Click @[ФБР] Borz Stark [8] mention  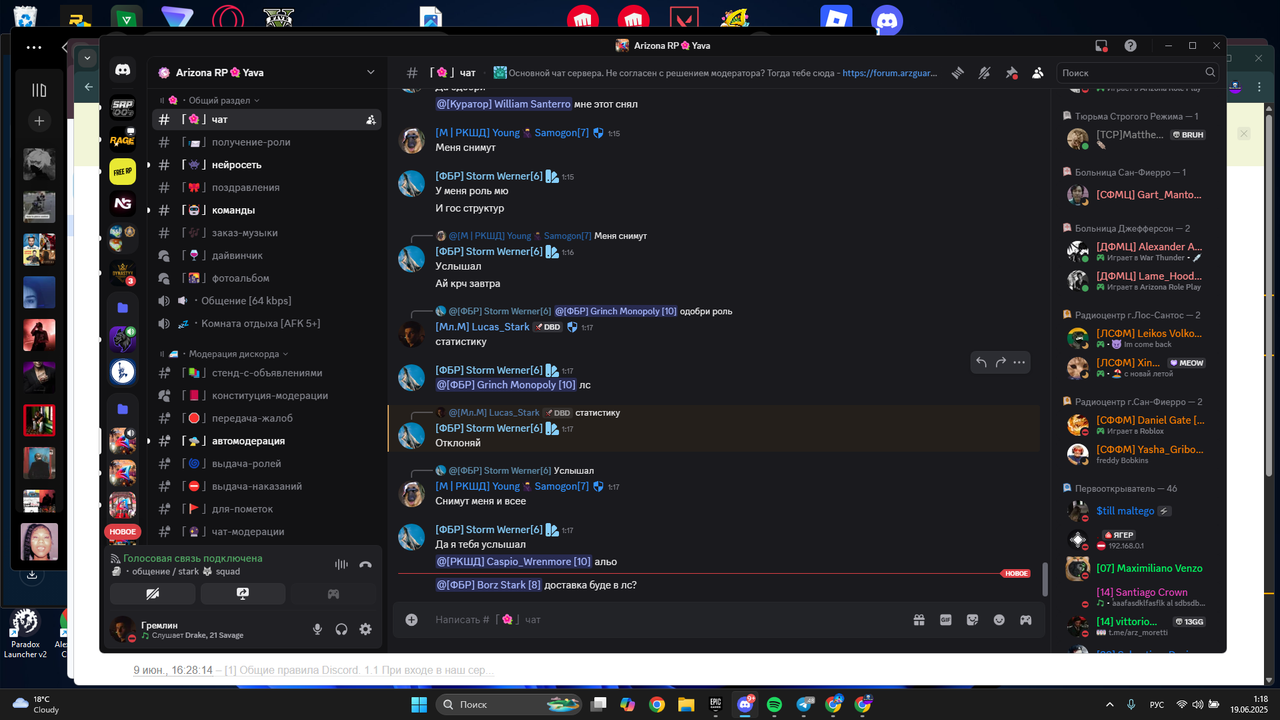[489, 585]
